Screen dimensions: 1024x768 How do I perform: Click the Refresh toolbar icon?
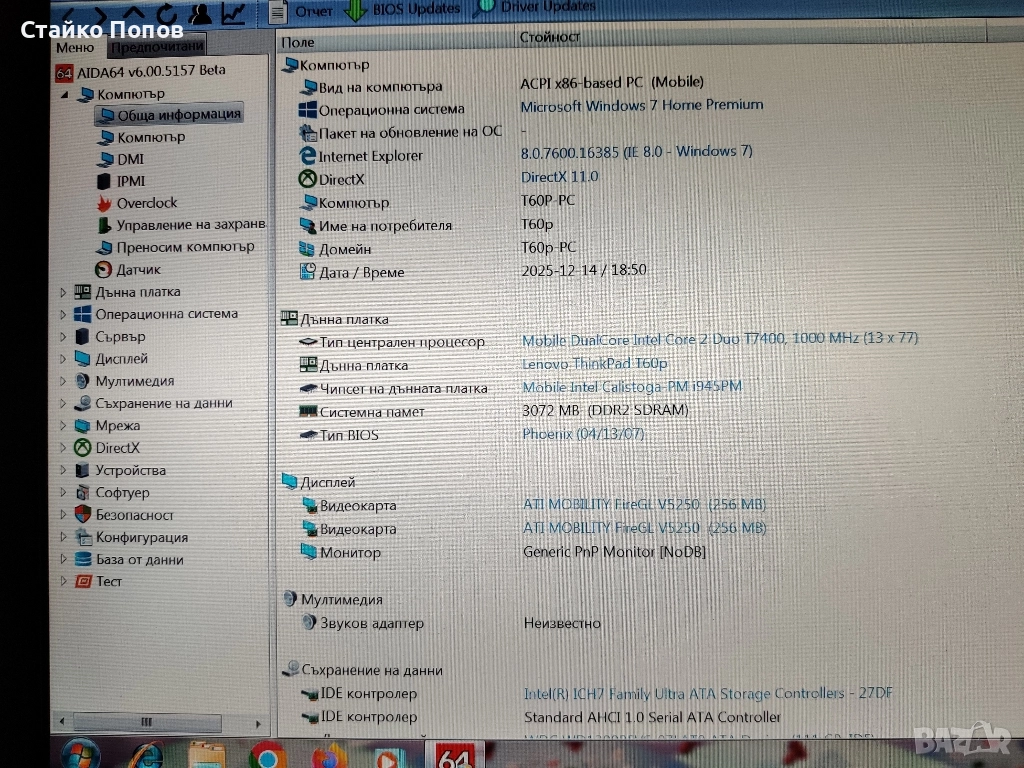[167, 13]
